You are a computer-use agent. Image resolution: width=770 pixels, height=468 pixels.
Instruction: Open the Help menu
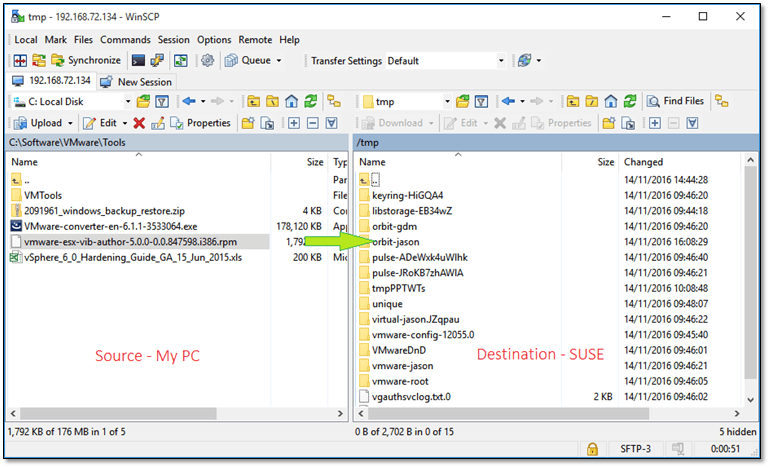click(289, 40)
